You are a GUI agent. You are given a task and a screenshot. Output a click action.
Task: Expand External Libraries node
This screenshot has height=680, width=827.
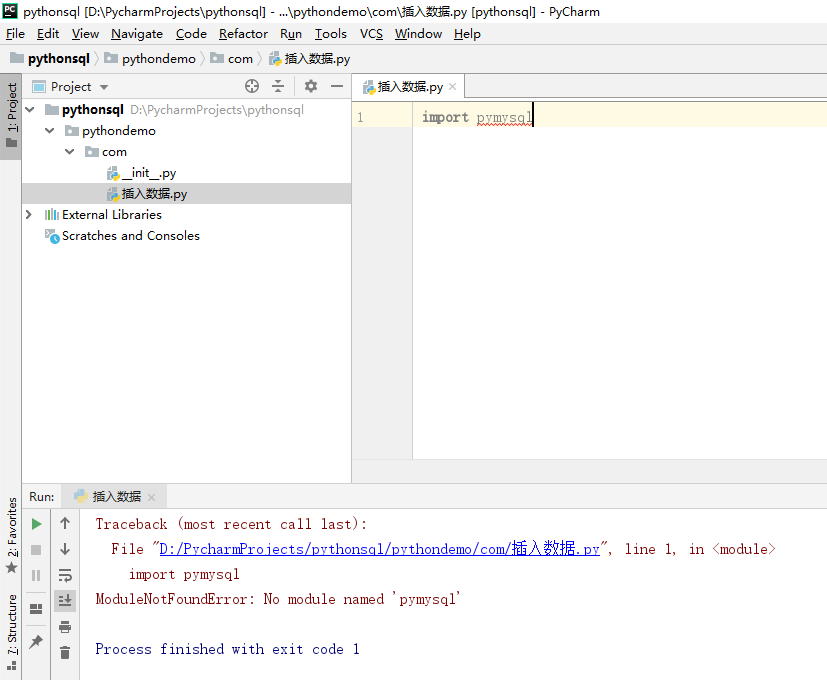29,214
